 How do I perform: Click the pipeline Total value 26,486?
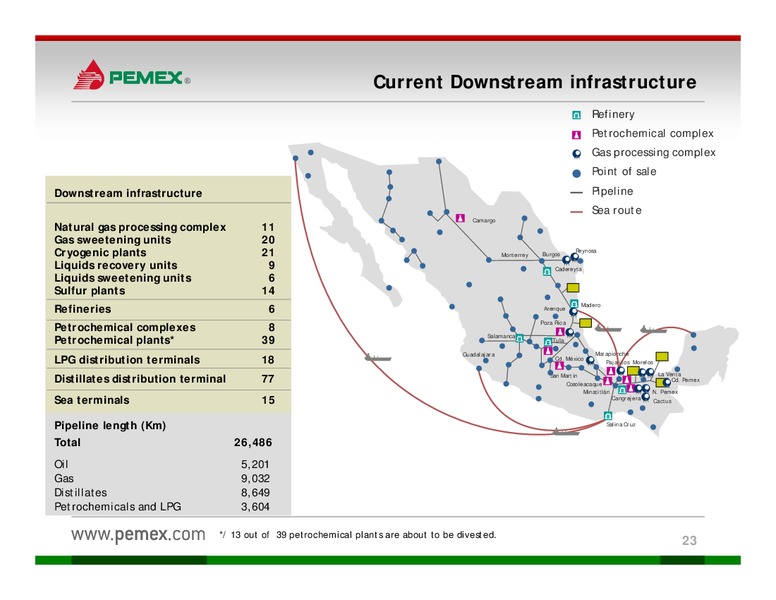pyautogui.click(x=253, y=443)
